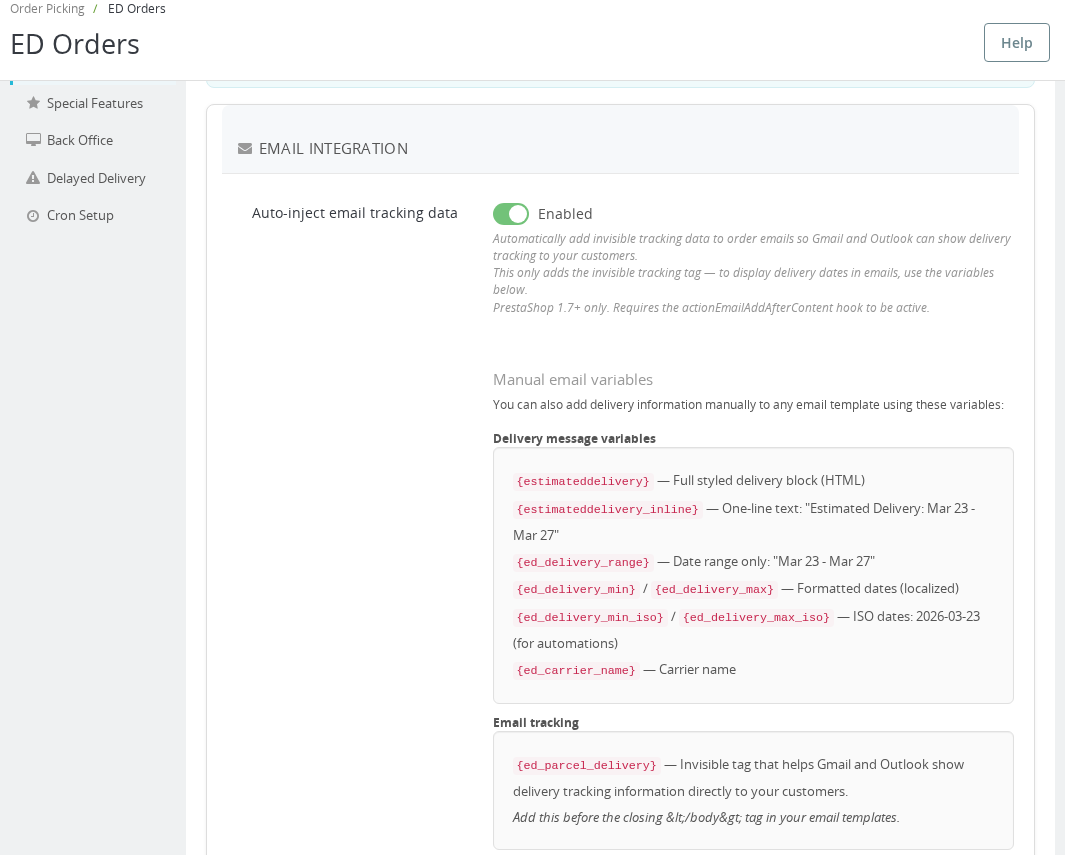The width and height of the screenshot is (1065, 855).
Task: Click the EMAIL INTEGRATION section heading
Action: pos(333,149)
